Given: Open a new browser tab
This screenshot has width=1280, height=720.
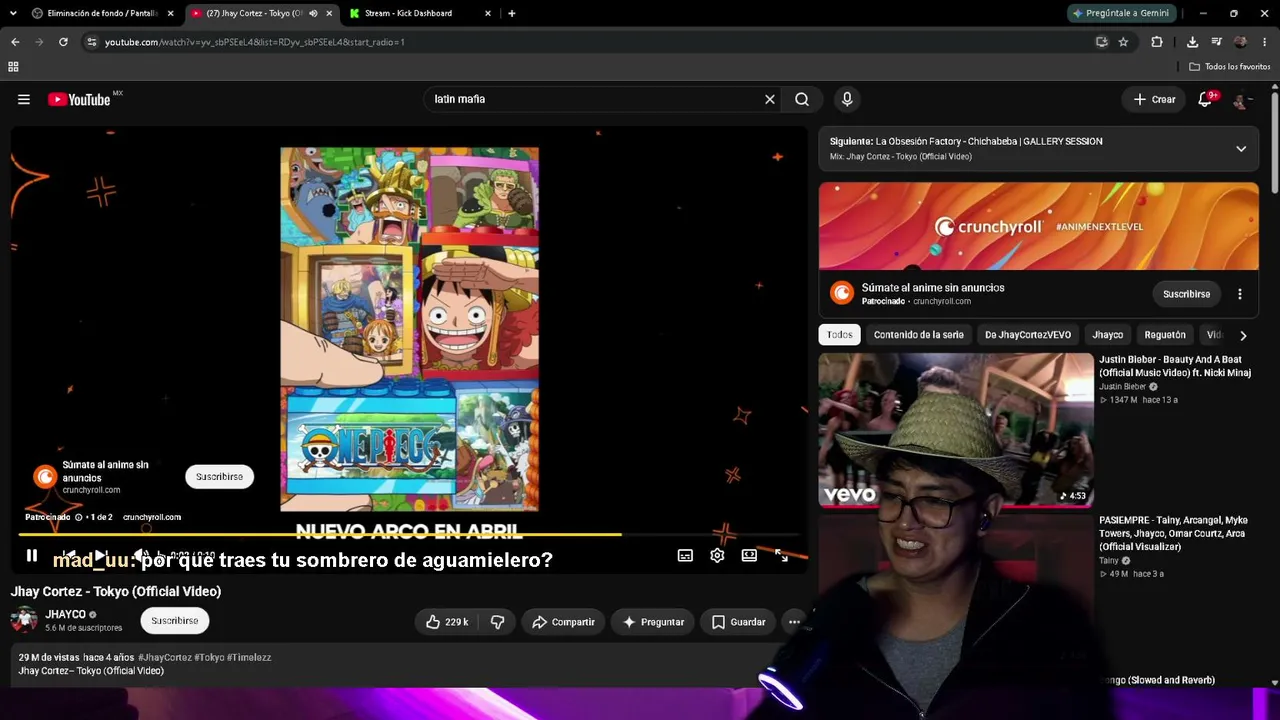Looking at the screenshot, I should [x=512, y=13].
